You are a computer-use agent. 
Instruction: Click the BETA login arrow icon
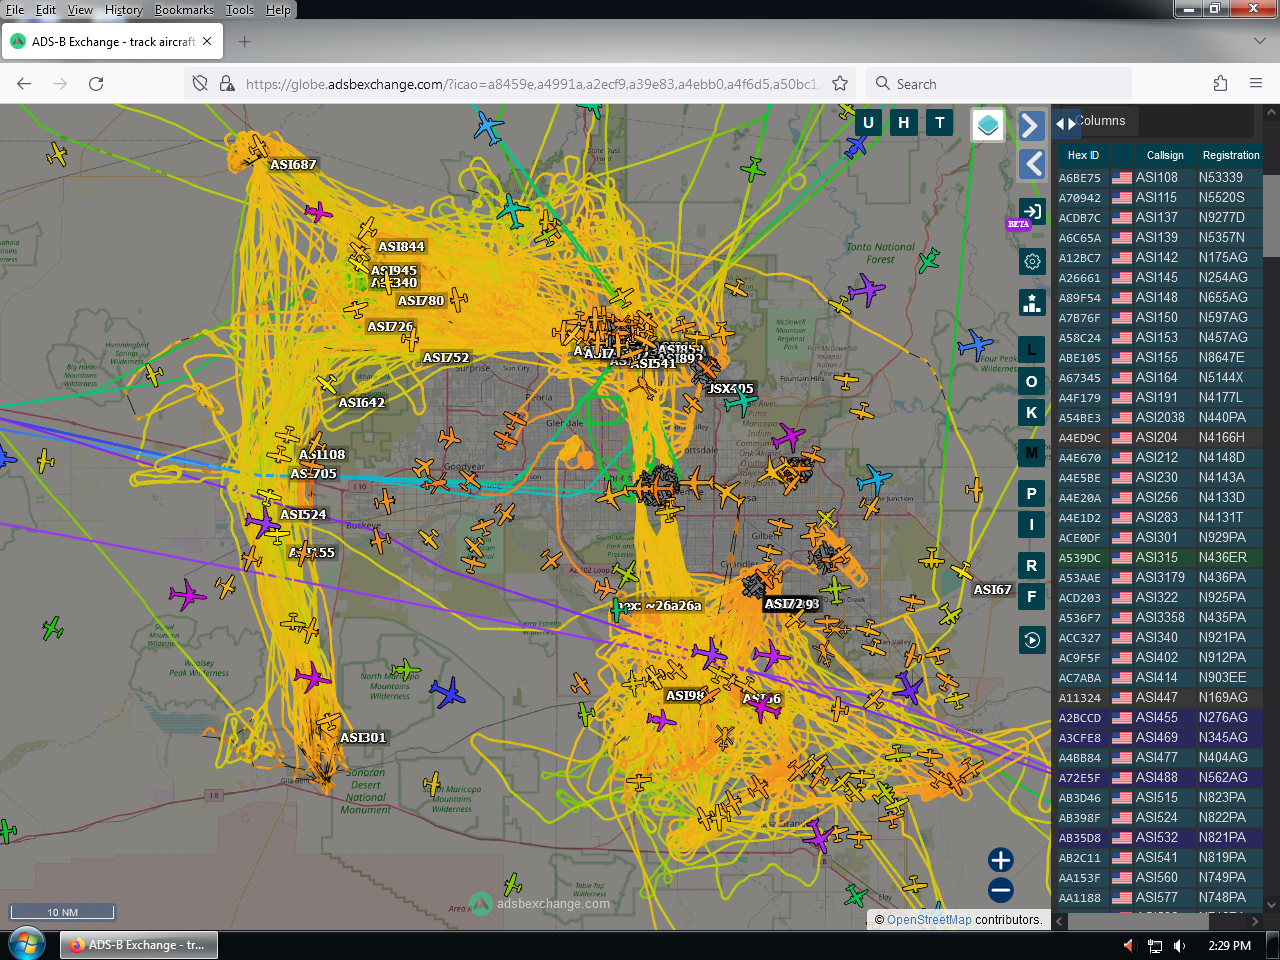pyautogui.click(x=1032, y=212)
